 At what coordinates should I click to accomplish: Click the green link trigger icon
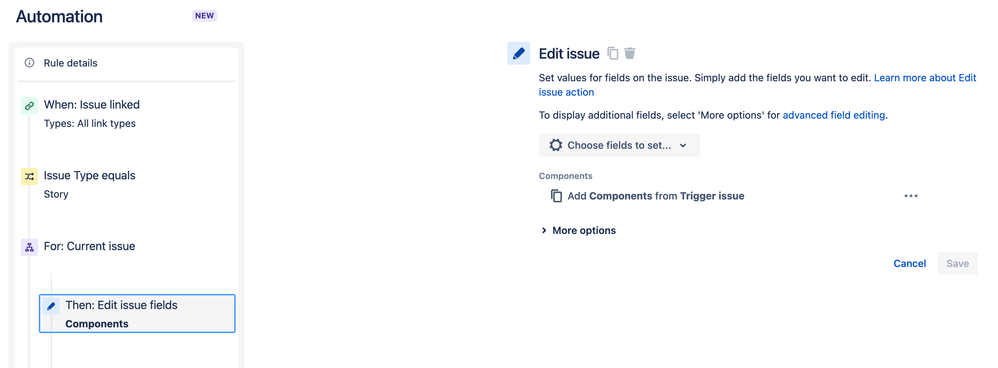[29, 106]
